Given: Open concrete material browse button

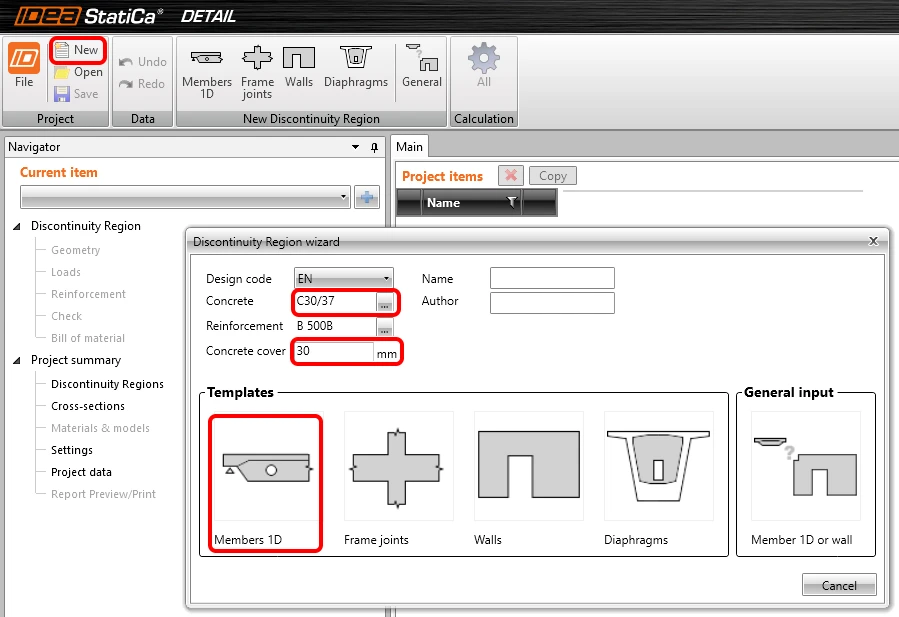Looking at the screenshot, I should [385, 303].
